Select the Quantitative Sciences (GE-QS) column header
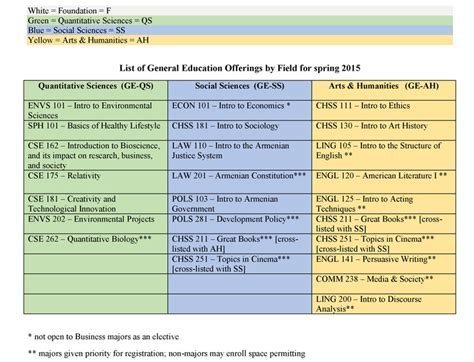 pyautogui.click(x=96, y=90)
